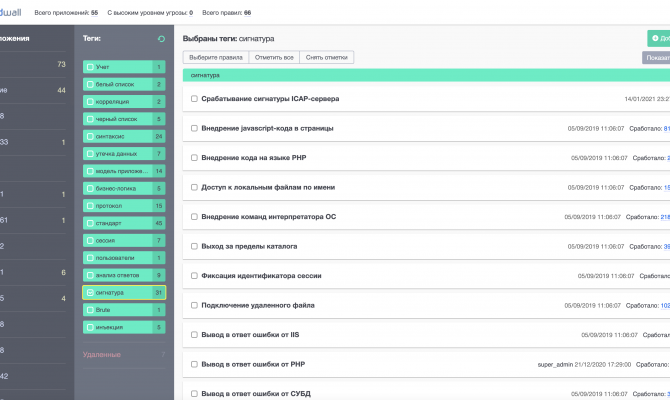Open rule titled Фиксация идентификатора сессии

261,276
